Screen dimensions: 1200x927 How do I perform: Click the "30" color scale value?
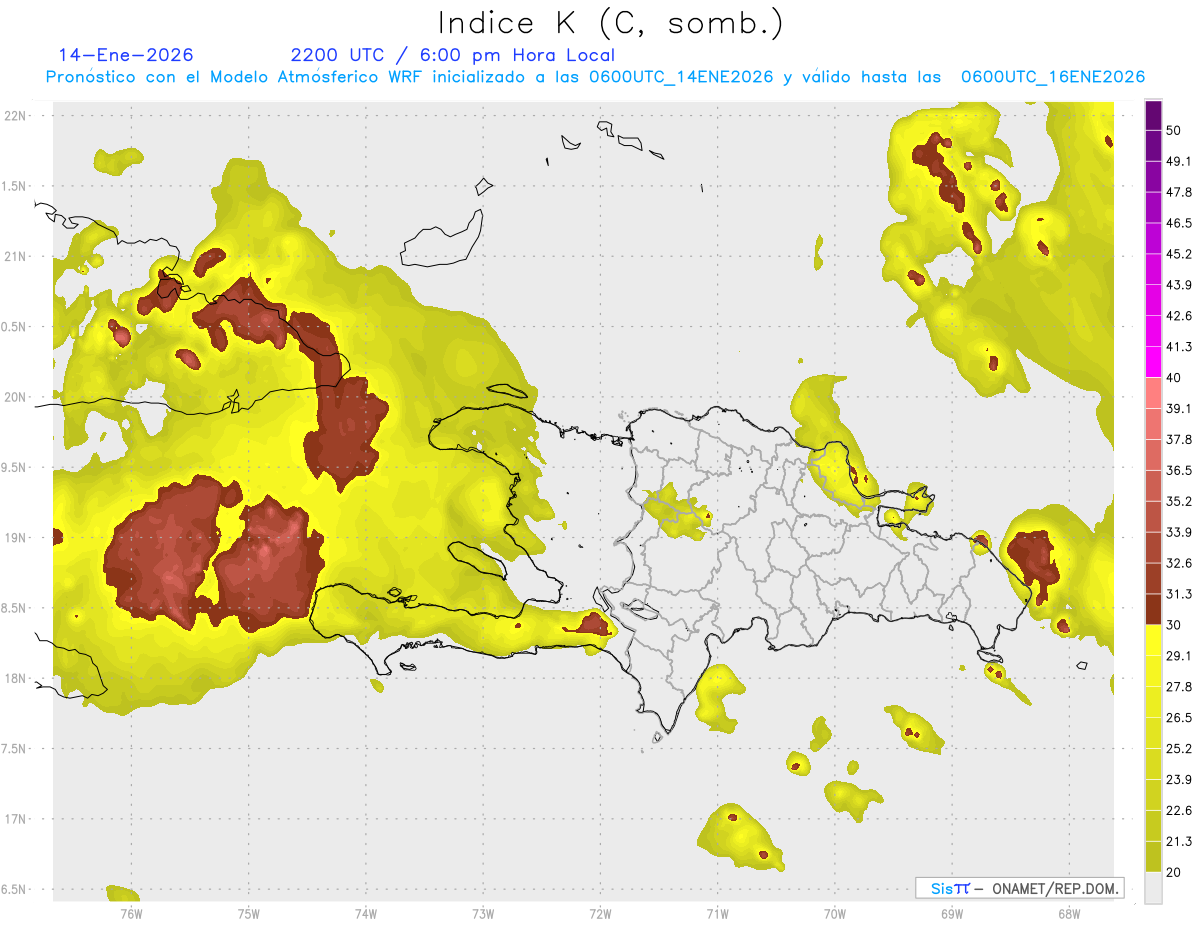(x=1176, y=625)
